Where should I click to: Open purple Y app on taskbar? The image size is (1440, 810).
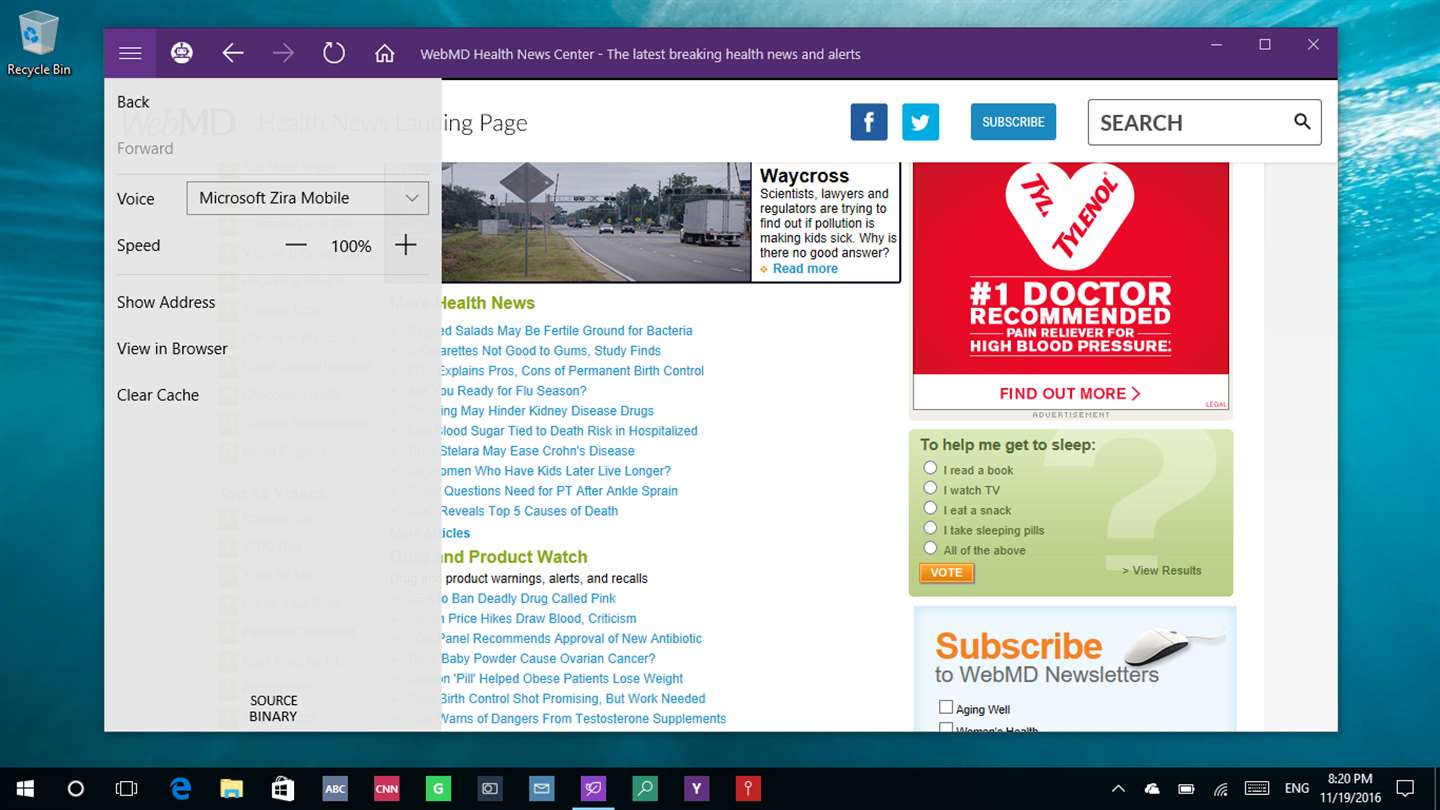(696, 789)
